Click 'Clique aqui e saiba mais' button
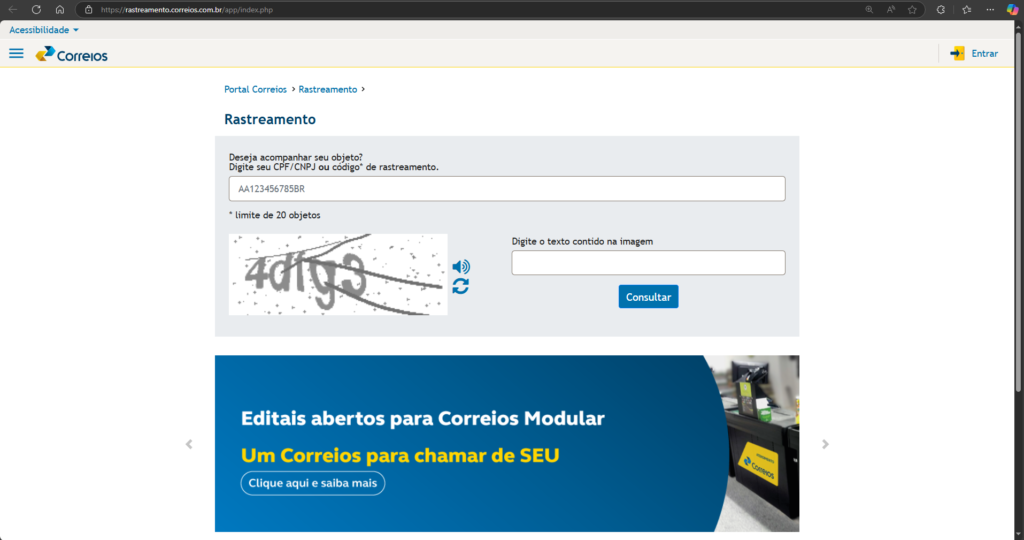Viewport: 1024px width, 540px height. 313,483
